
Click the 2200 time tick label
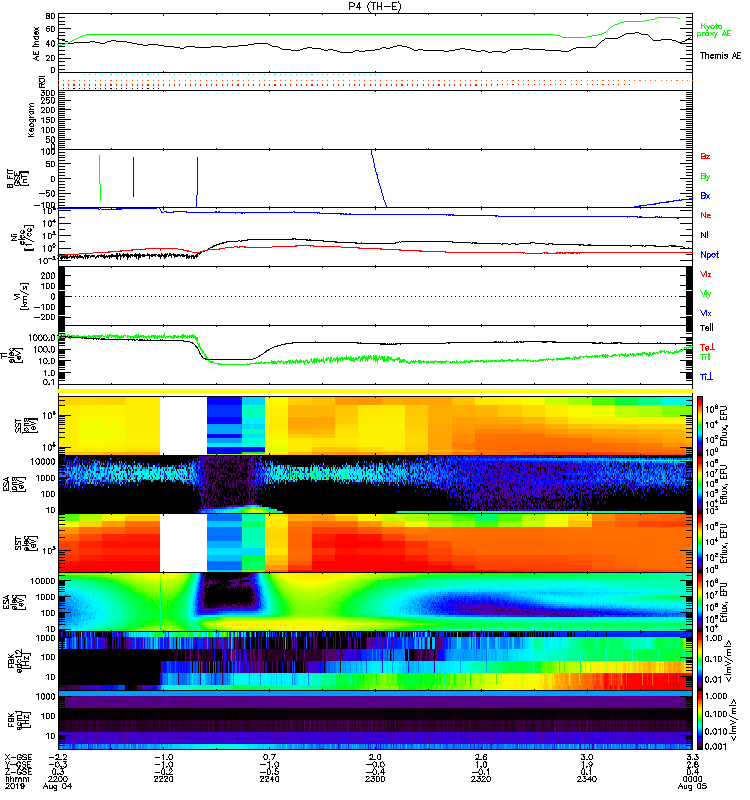pos(57,779)
